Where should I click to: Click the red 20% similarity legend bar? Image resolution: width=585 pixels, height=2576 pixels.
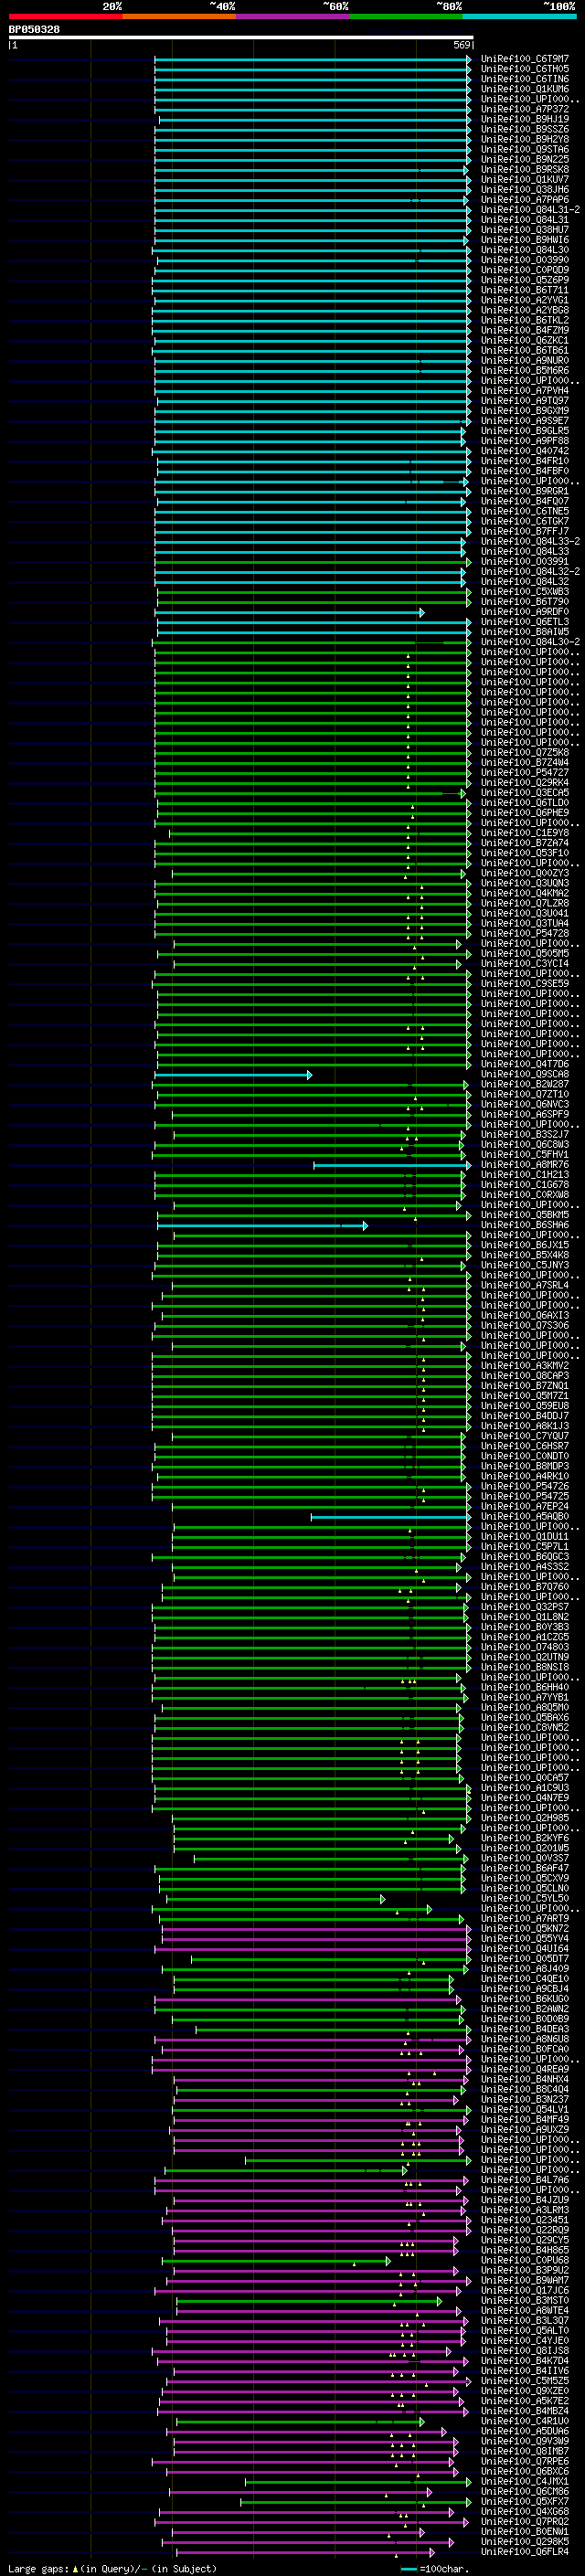point(65,16)
